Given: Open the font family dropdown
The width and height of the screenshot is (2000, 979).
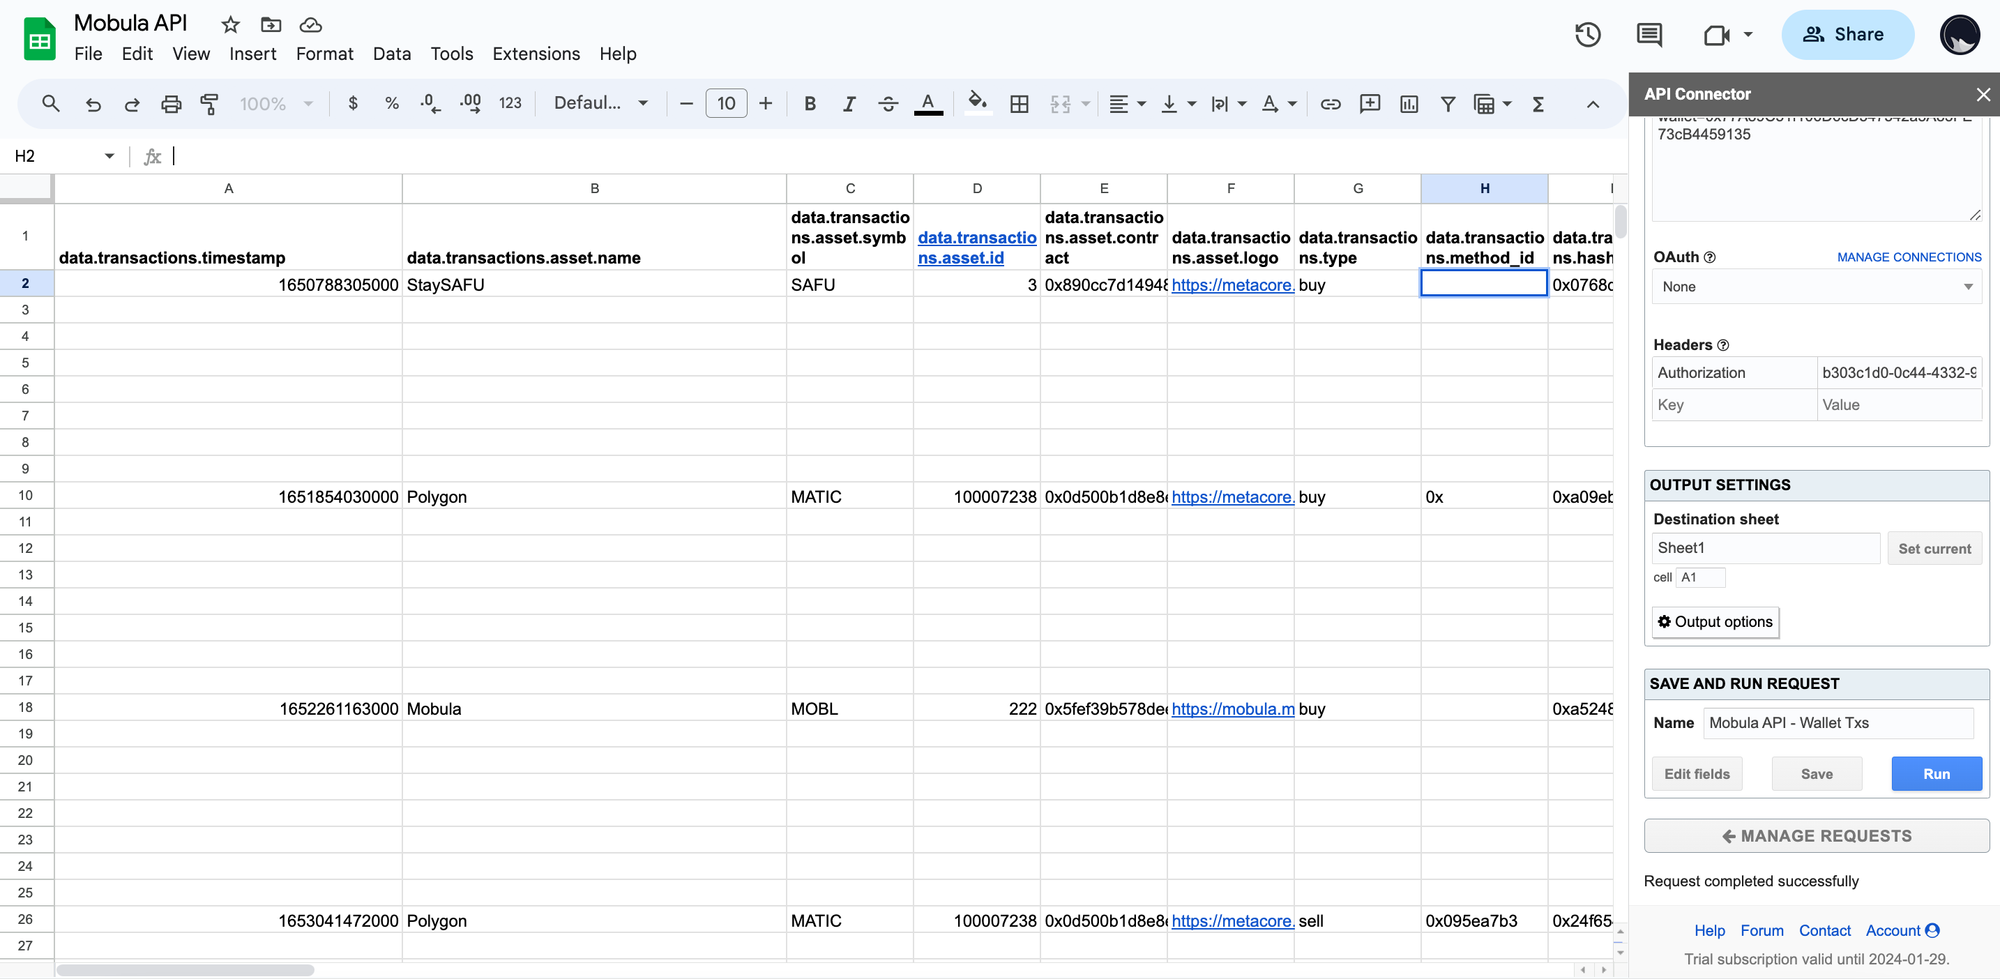Looking at the screenshot, I should (601, 103).
